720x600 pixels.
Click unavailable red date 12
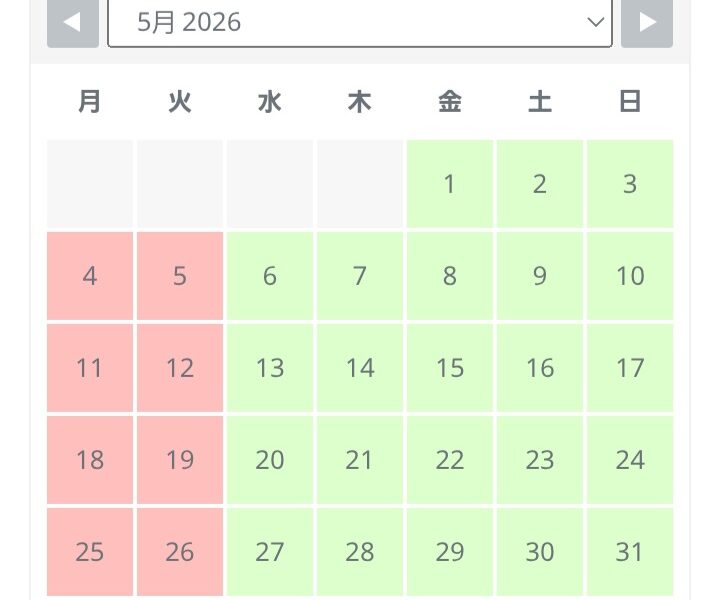(180, 368)
